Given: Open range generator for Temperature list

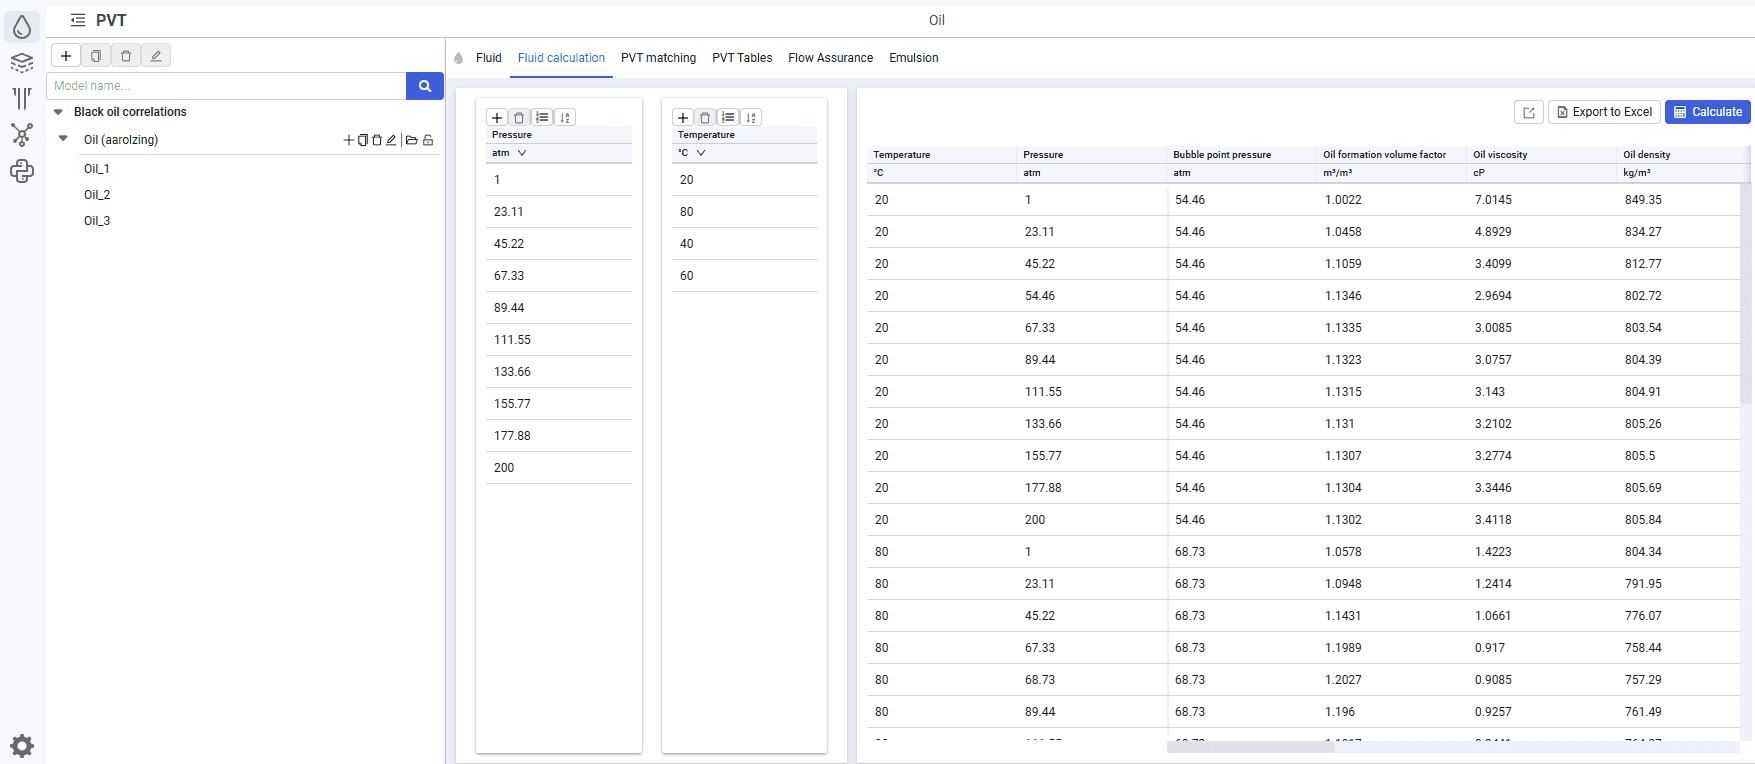Looking at the screenshot, I should coord(728,118).
